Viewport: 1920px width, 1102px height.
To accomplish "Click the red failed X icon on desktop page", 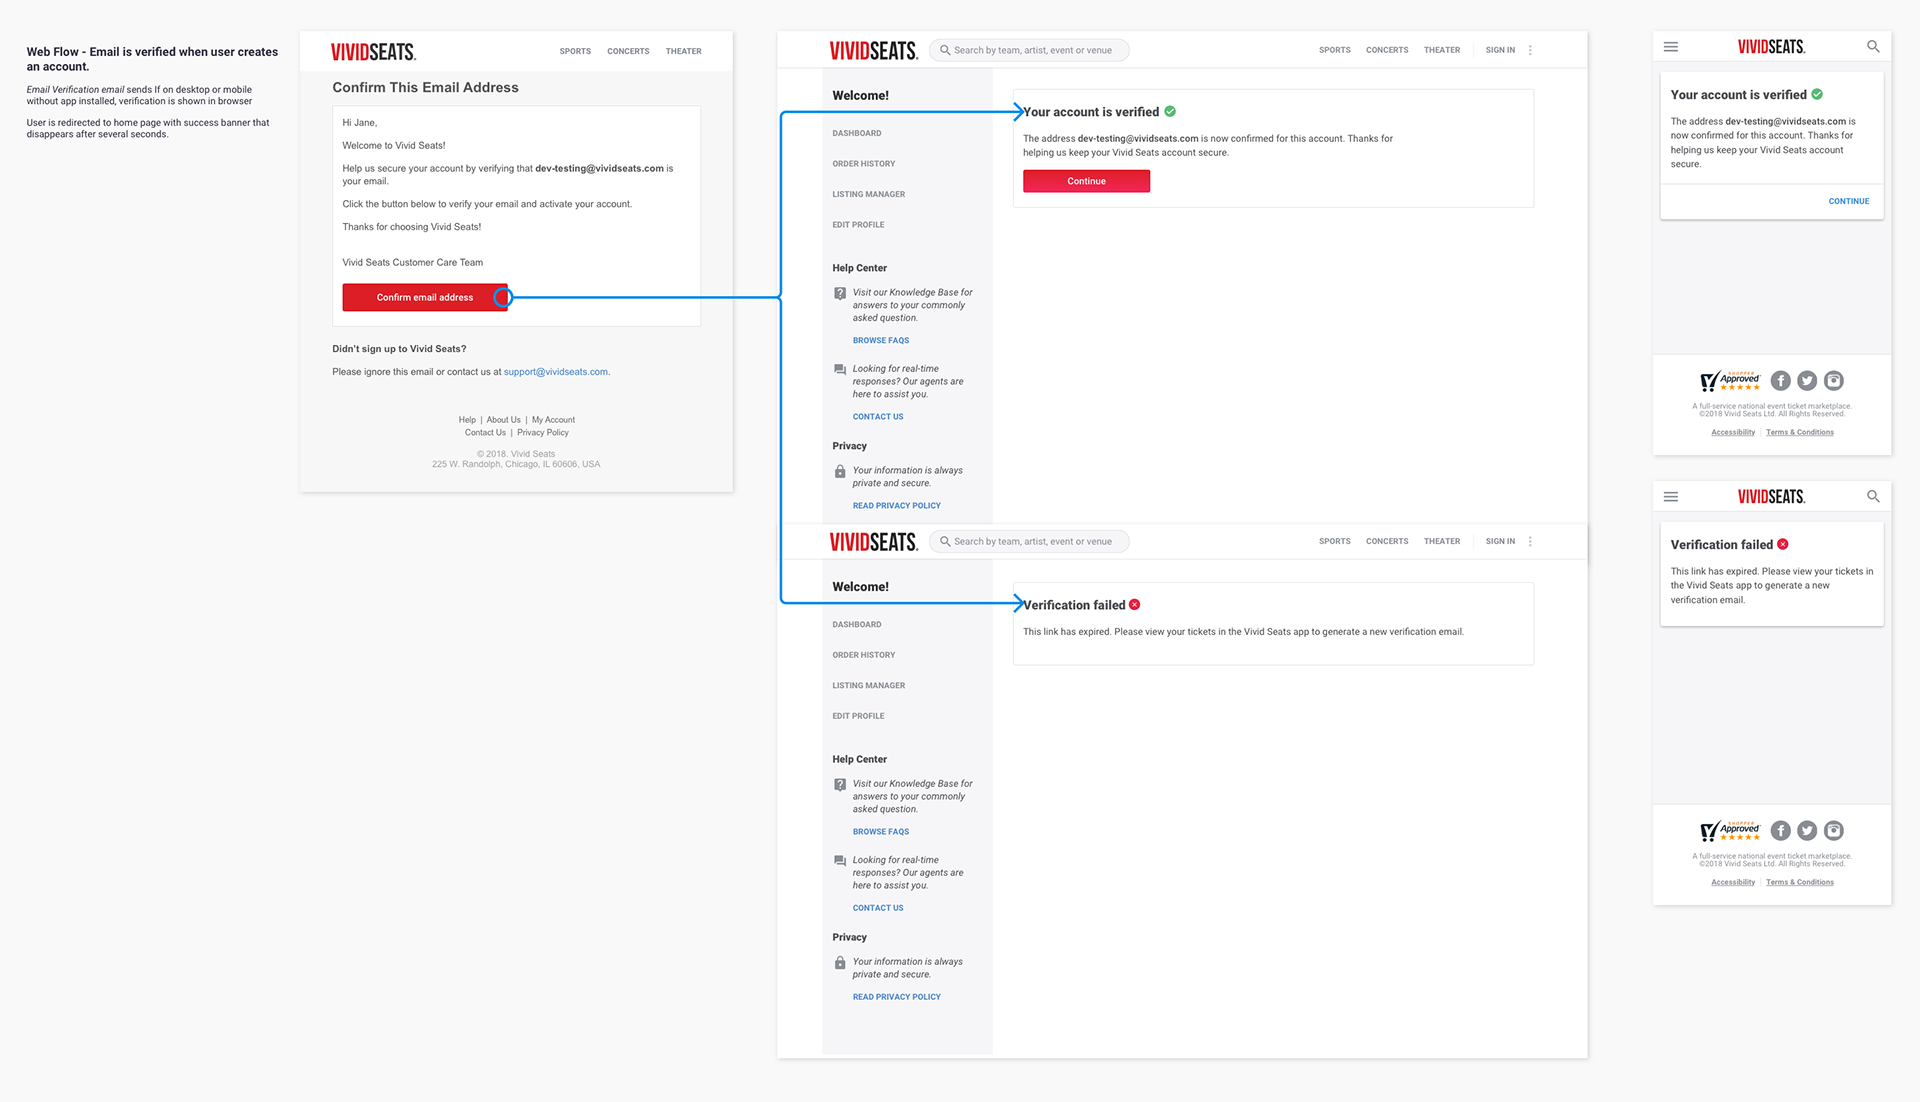I will coord(1135,605).
